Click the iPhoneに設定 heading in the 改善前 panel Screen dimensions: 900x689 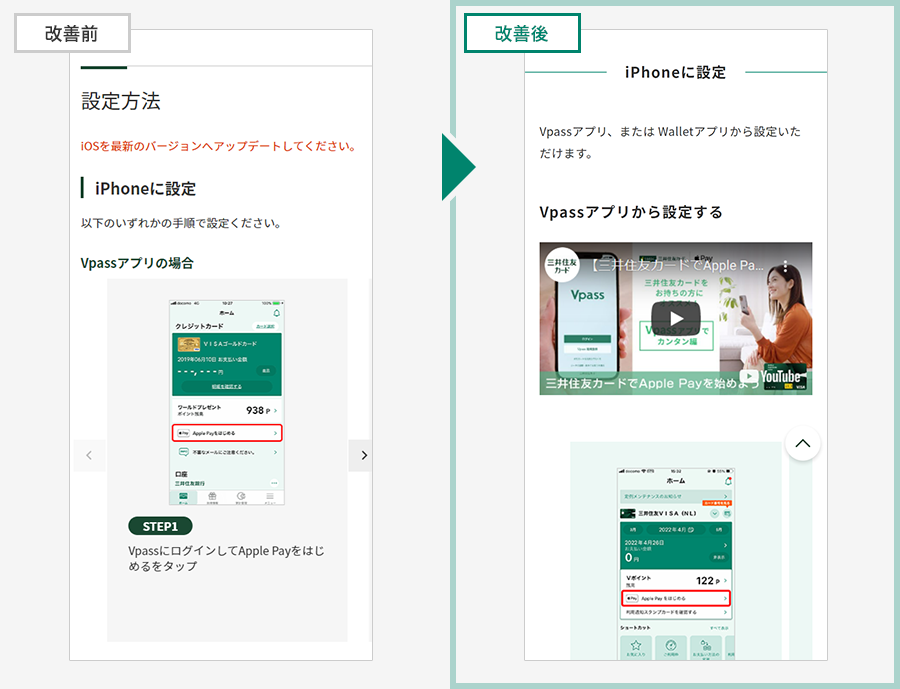point(145,188)
